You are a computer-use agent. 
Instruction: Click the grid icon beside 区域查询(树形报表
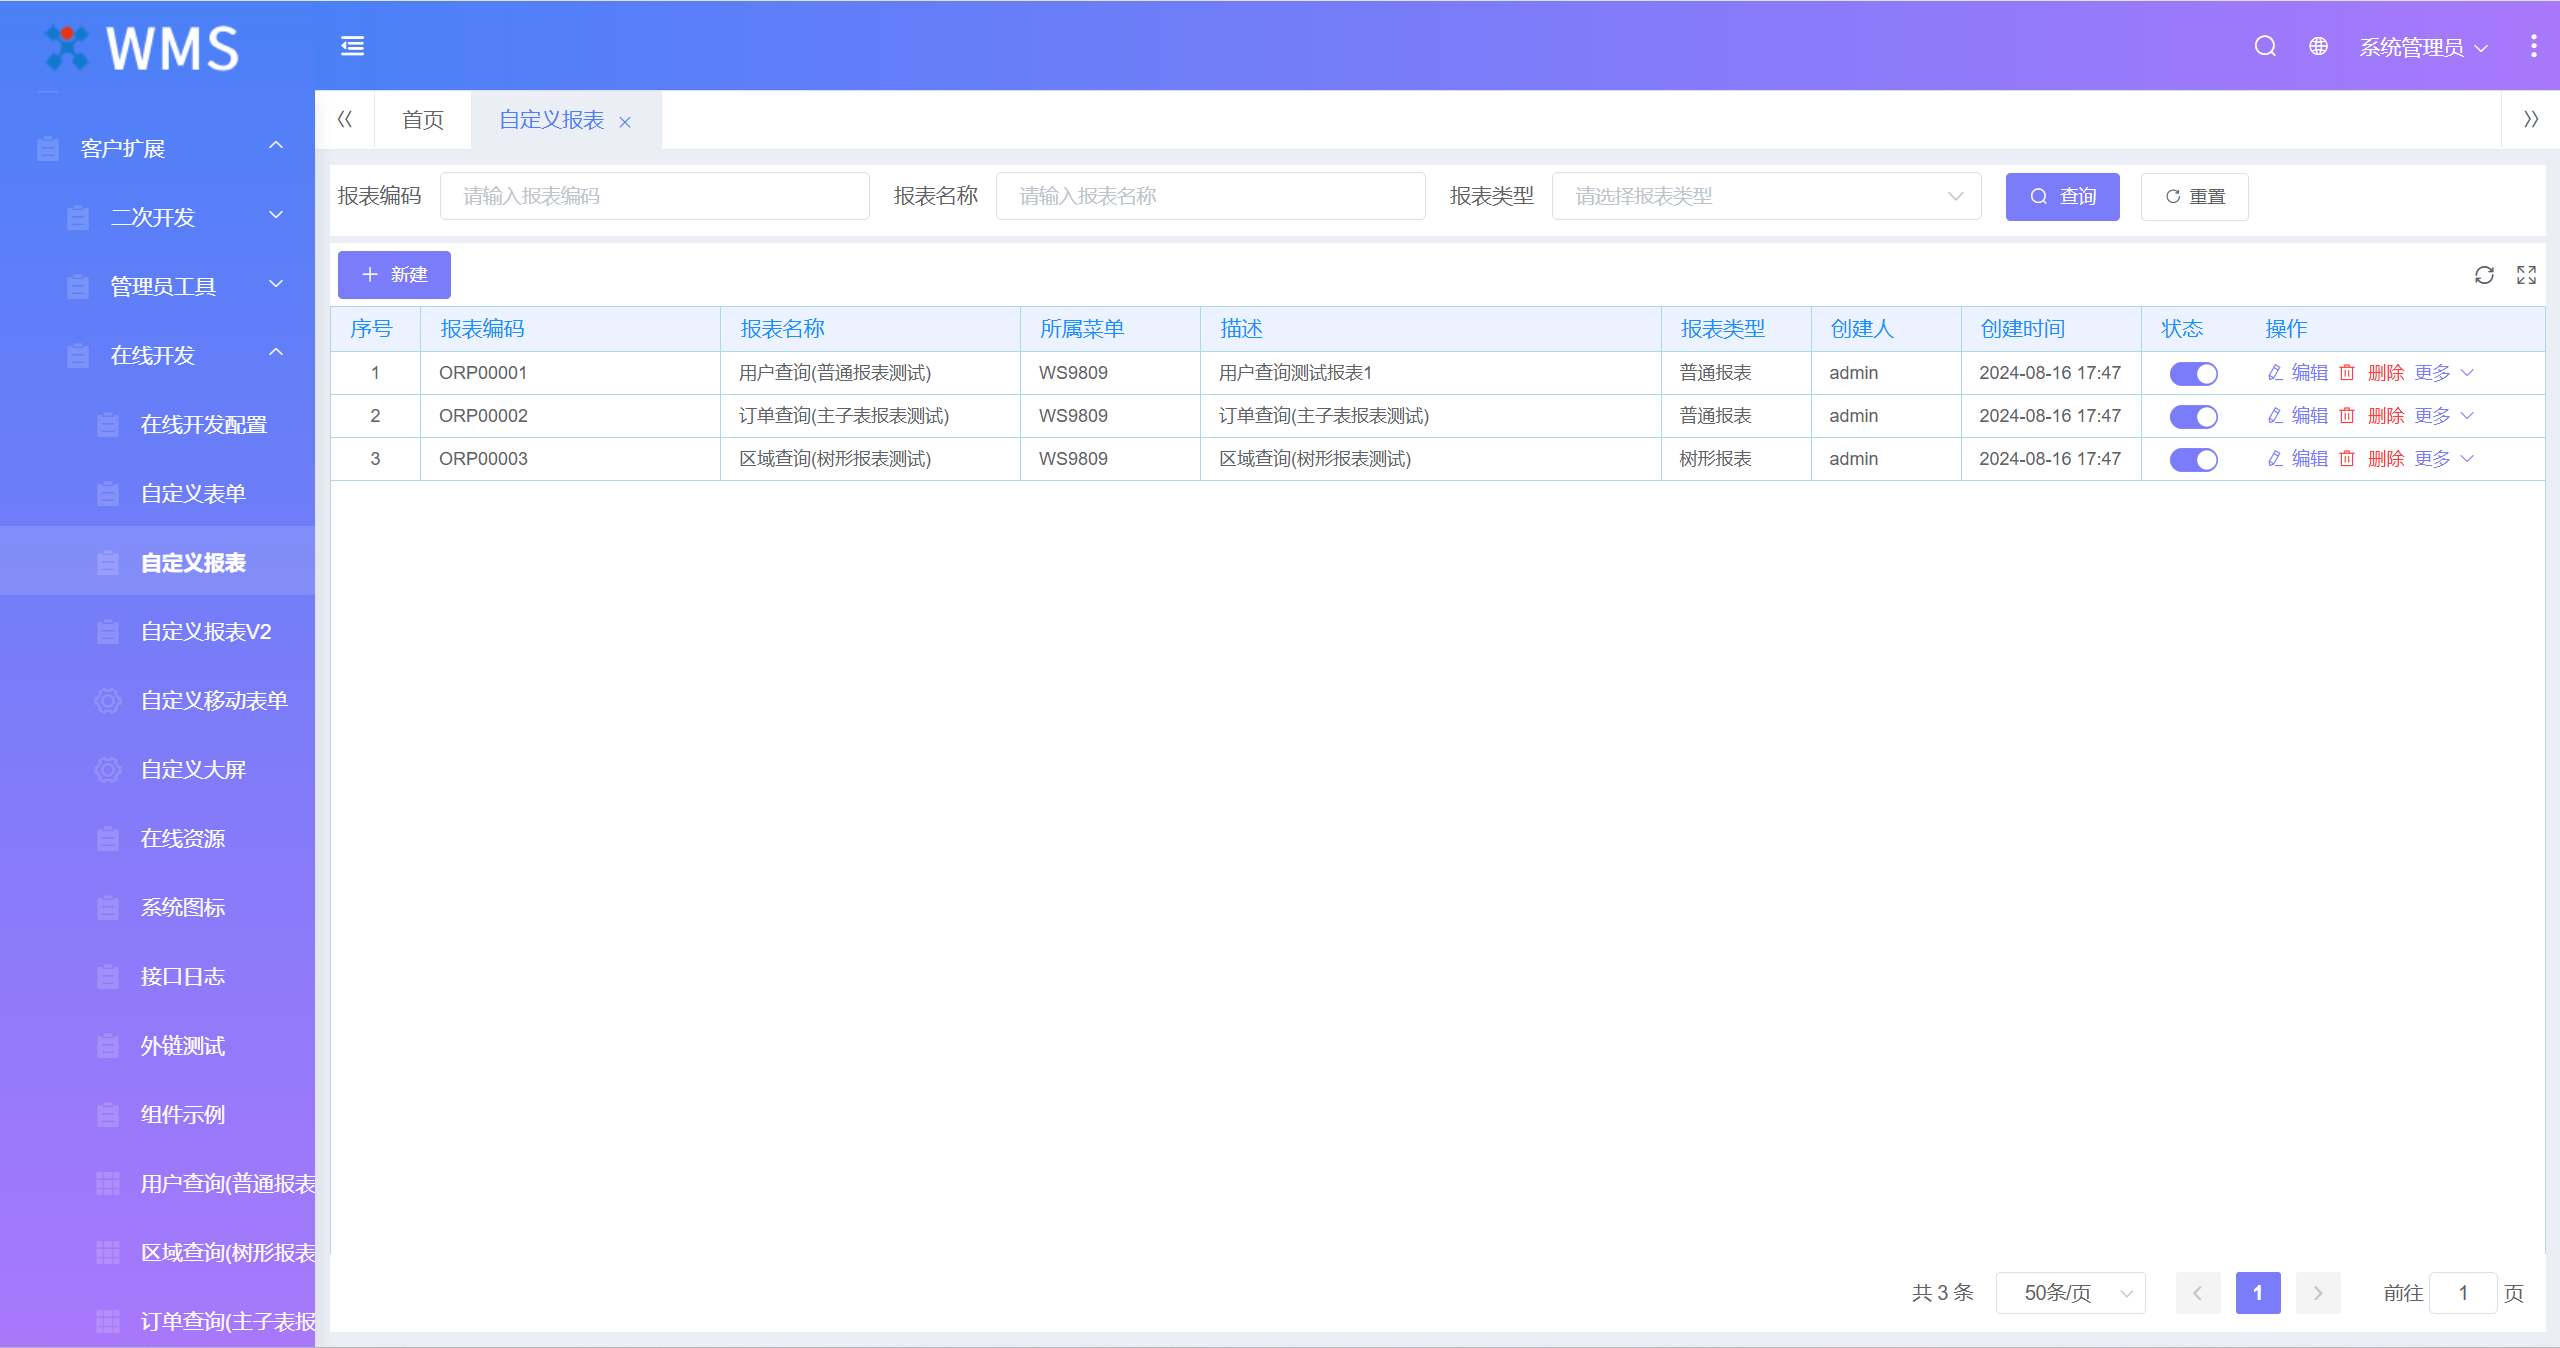108,1253
